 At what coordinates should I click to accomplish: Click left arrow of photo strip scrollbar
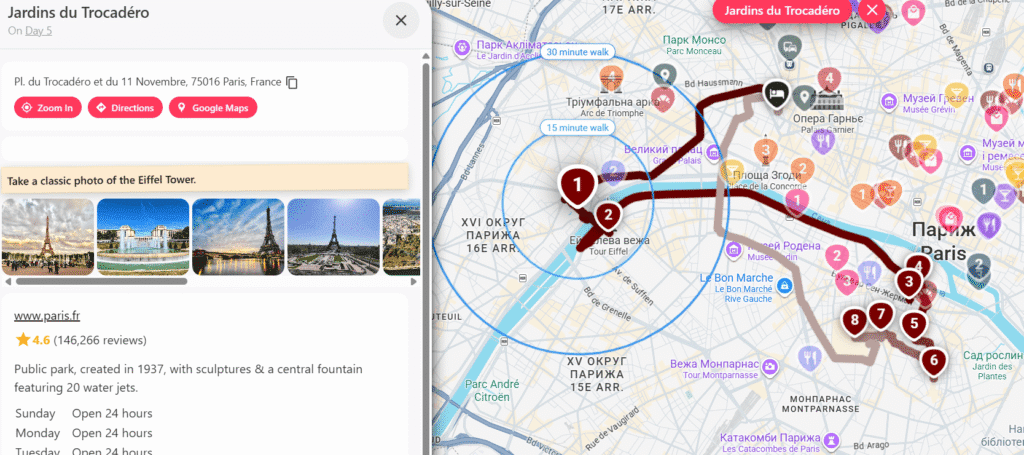tap(7, 282)
